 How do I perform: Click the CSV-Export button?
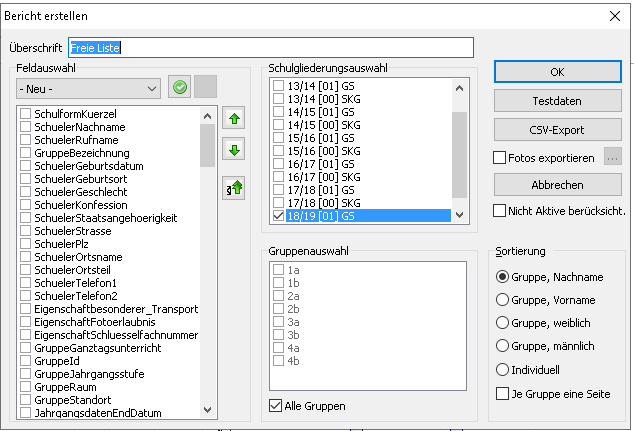tap(557, 128)
